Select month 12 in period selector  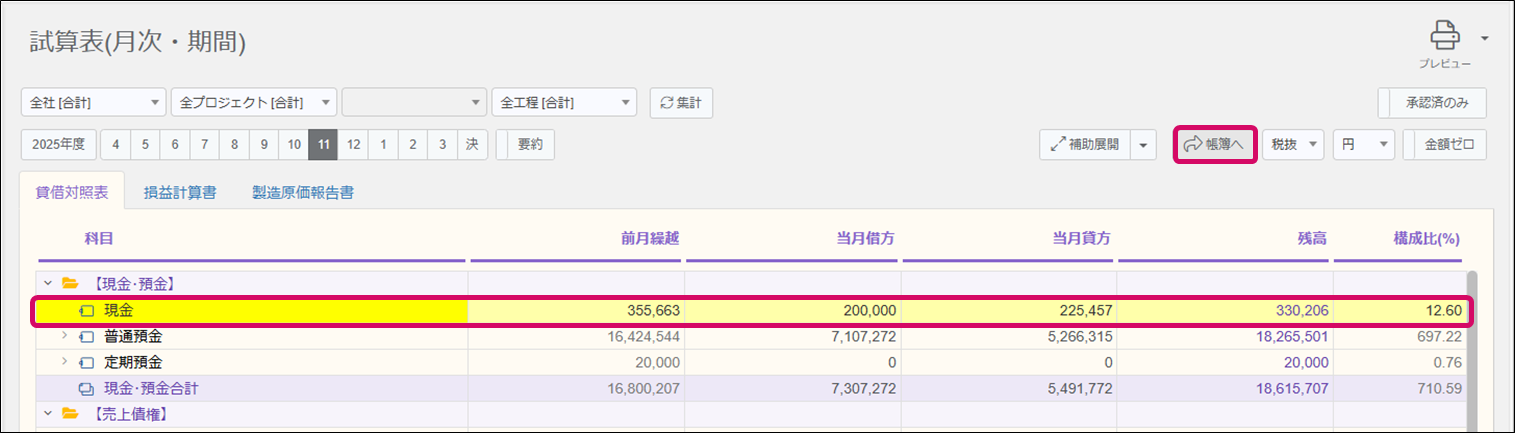point(352,144)
